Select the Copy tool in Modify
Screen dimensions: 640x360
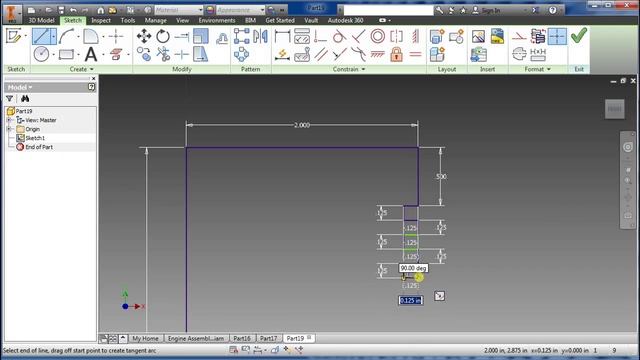[x=144, y=54]
